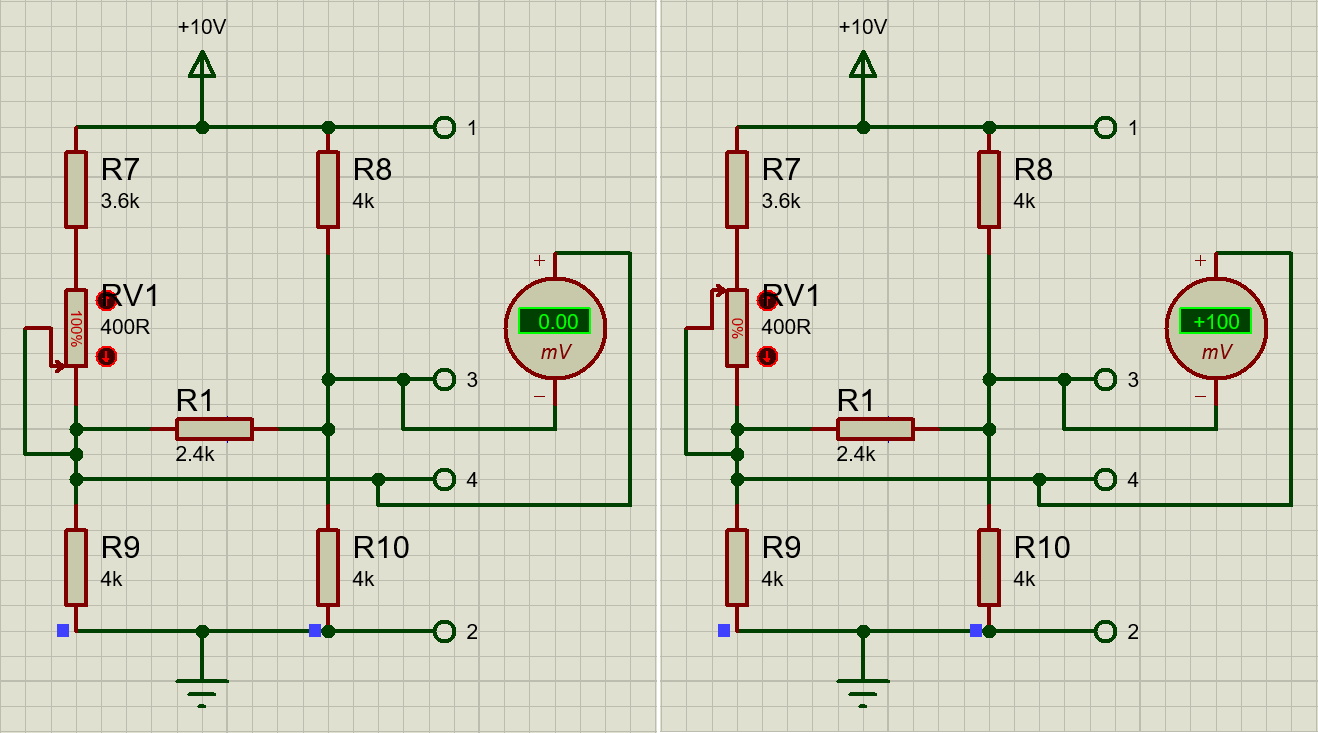The width and height of the screenshot is (1318, 733).
Task: Click terminal 3 in the +100 mV circuit
Action: pos(1105,379)
